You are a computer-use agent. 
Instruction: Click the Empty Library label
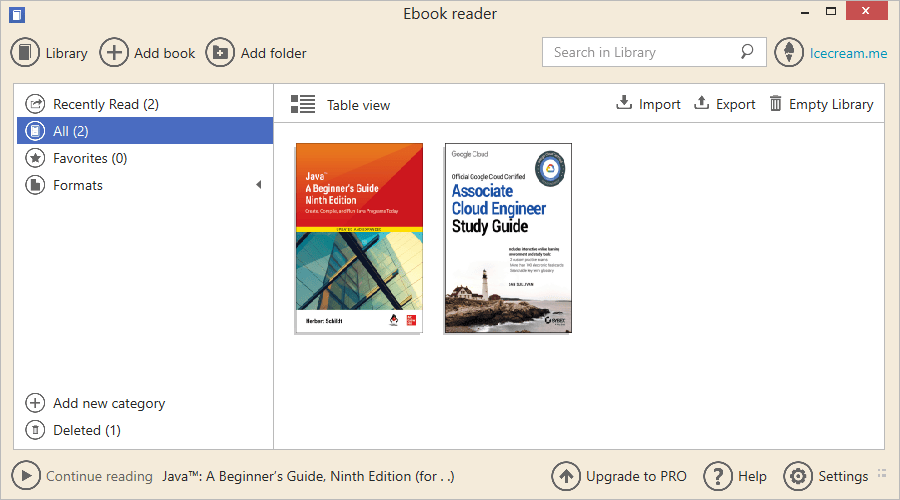click(831, 104)
